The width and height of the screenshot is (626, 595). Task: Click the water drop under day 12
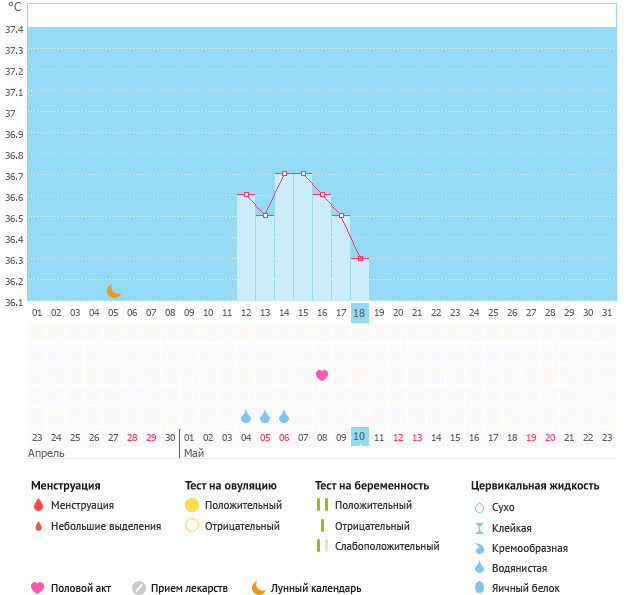pos(246,416)
